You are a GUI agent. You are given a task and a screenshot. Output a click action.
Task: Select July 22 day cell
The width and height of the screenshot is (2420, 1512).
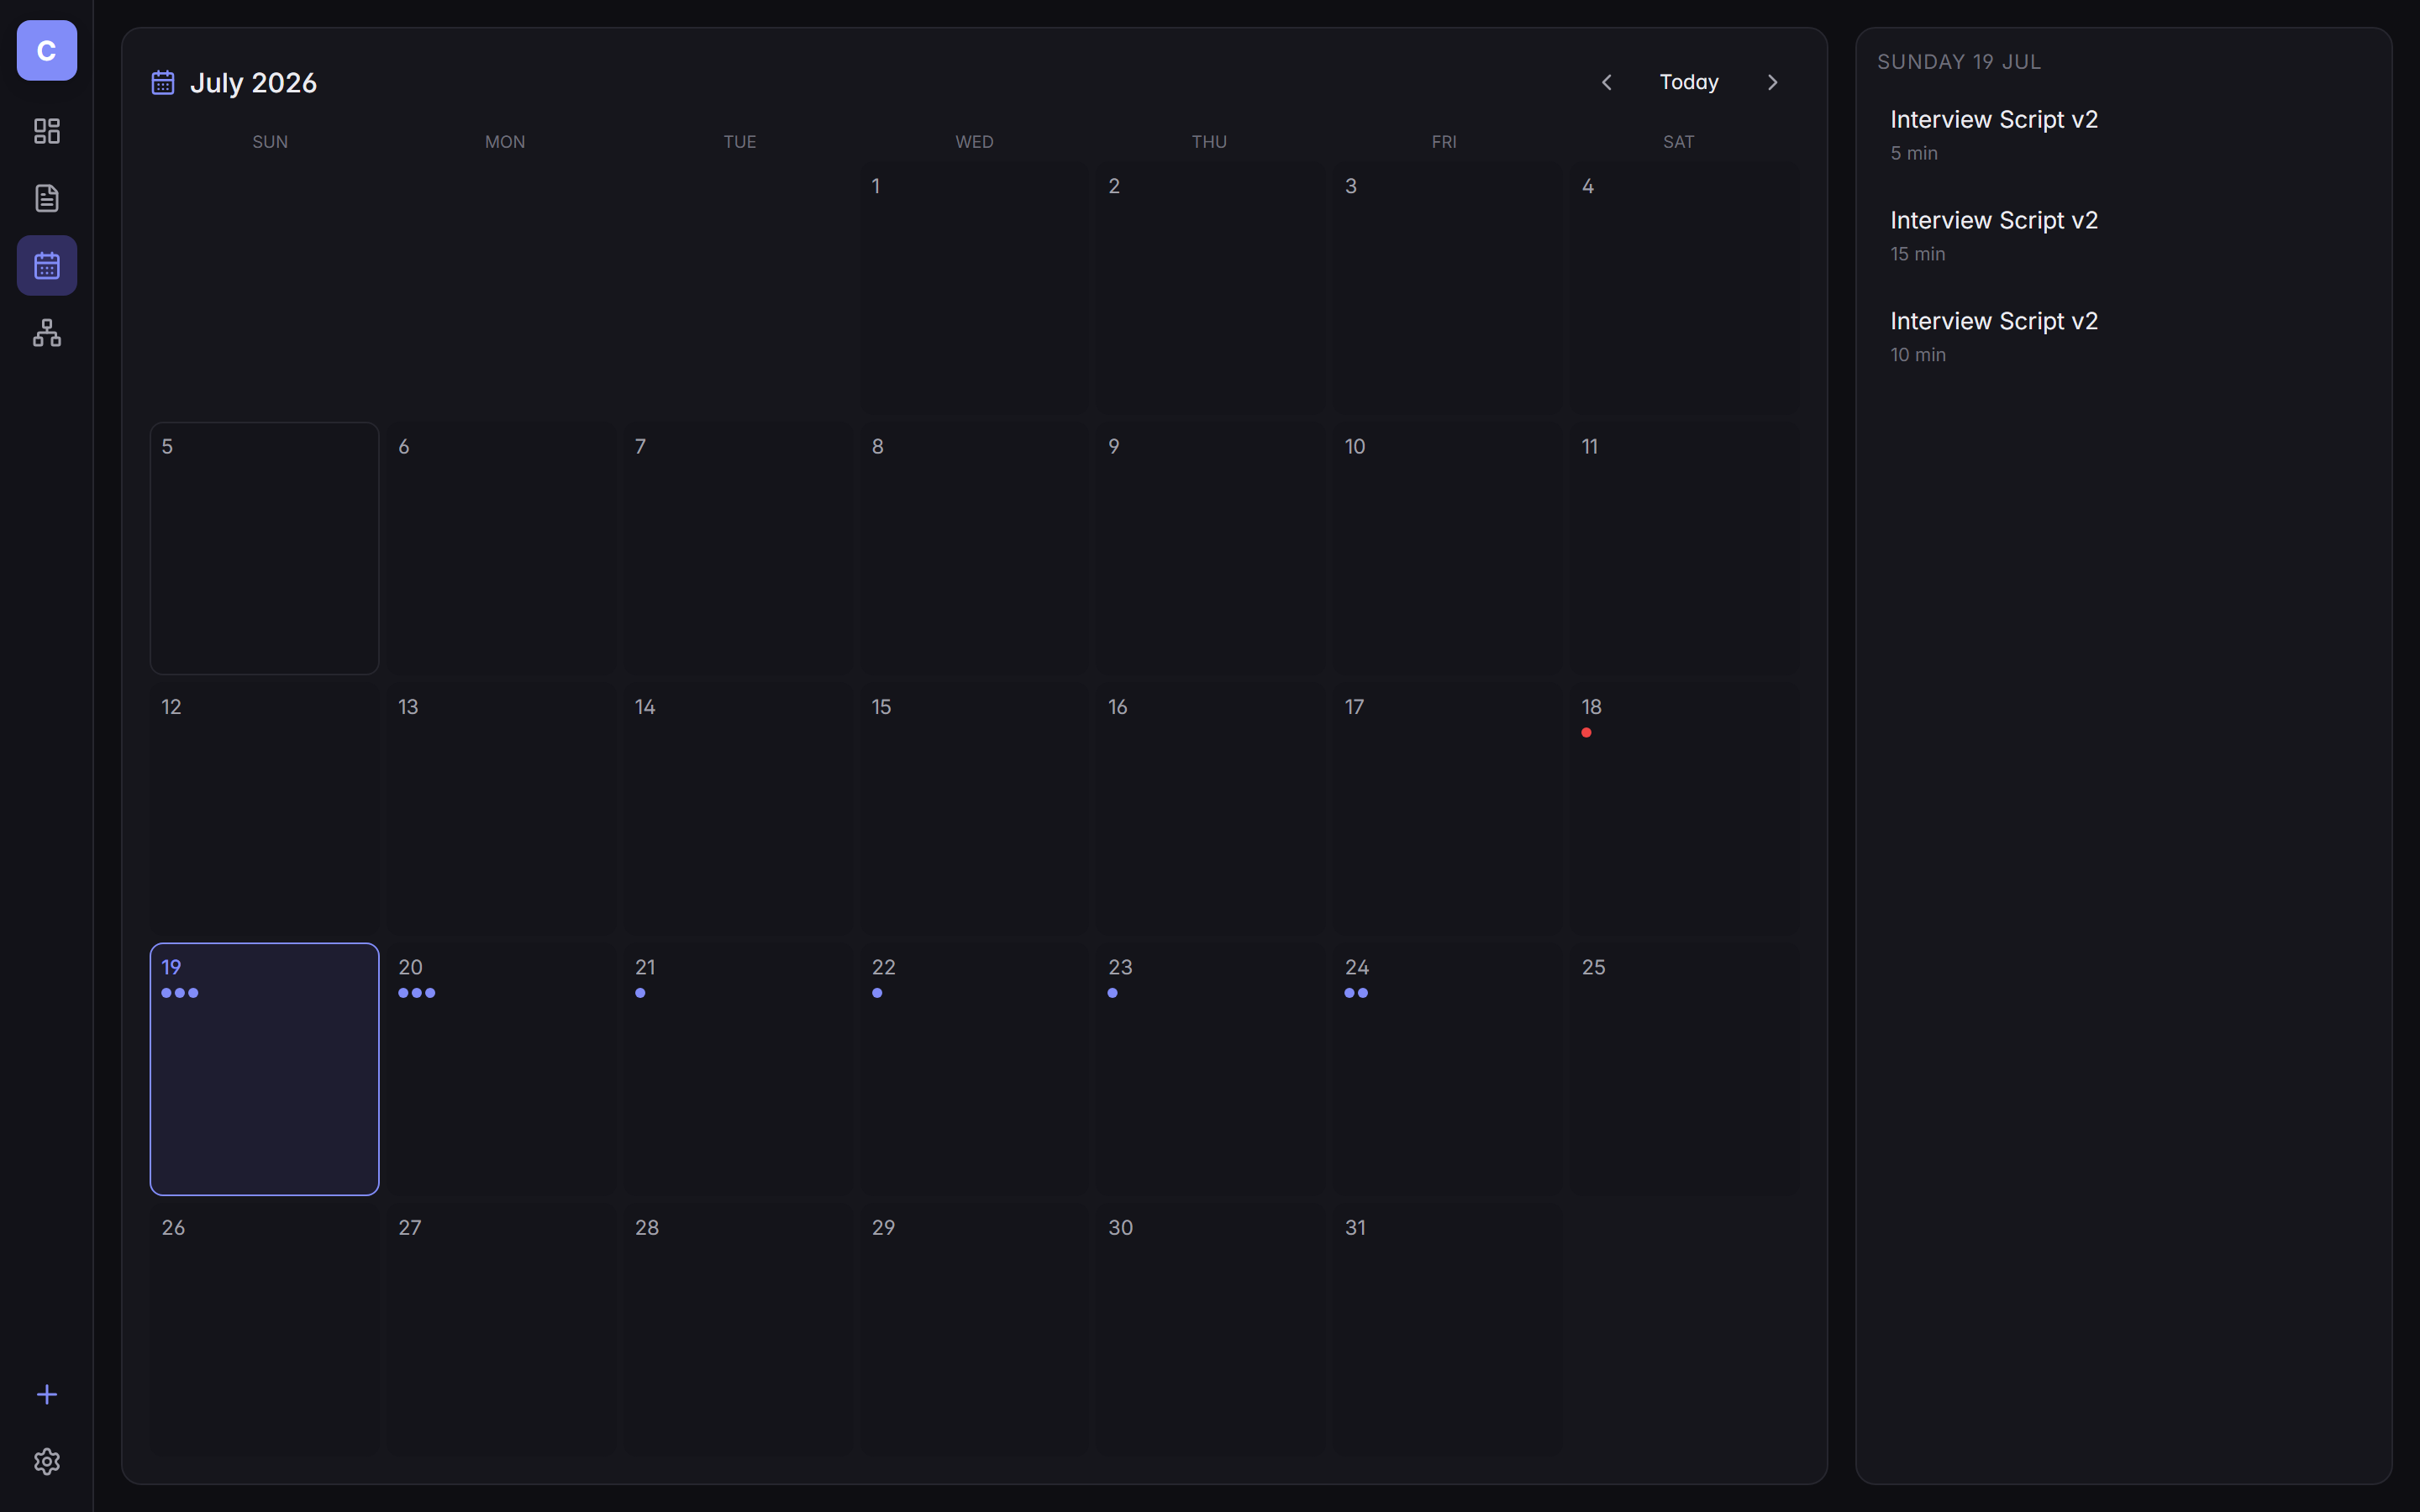tap(974, 1069)
